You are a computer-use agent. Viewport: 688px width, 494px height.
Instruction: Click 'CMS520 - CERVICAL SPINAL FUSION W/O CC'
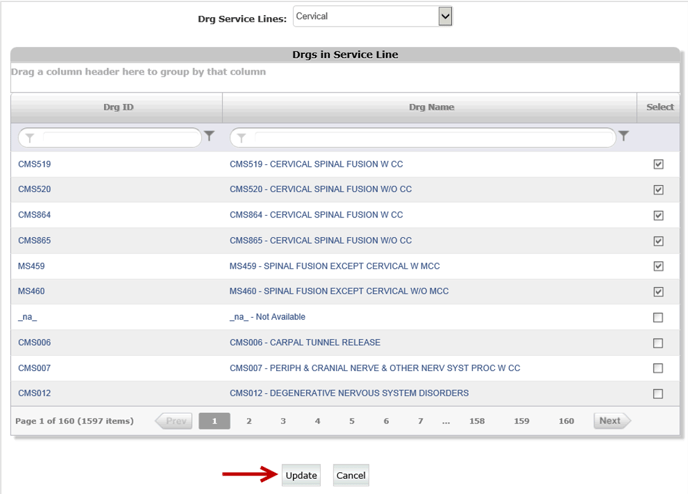pos(321,189)
